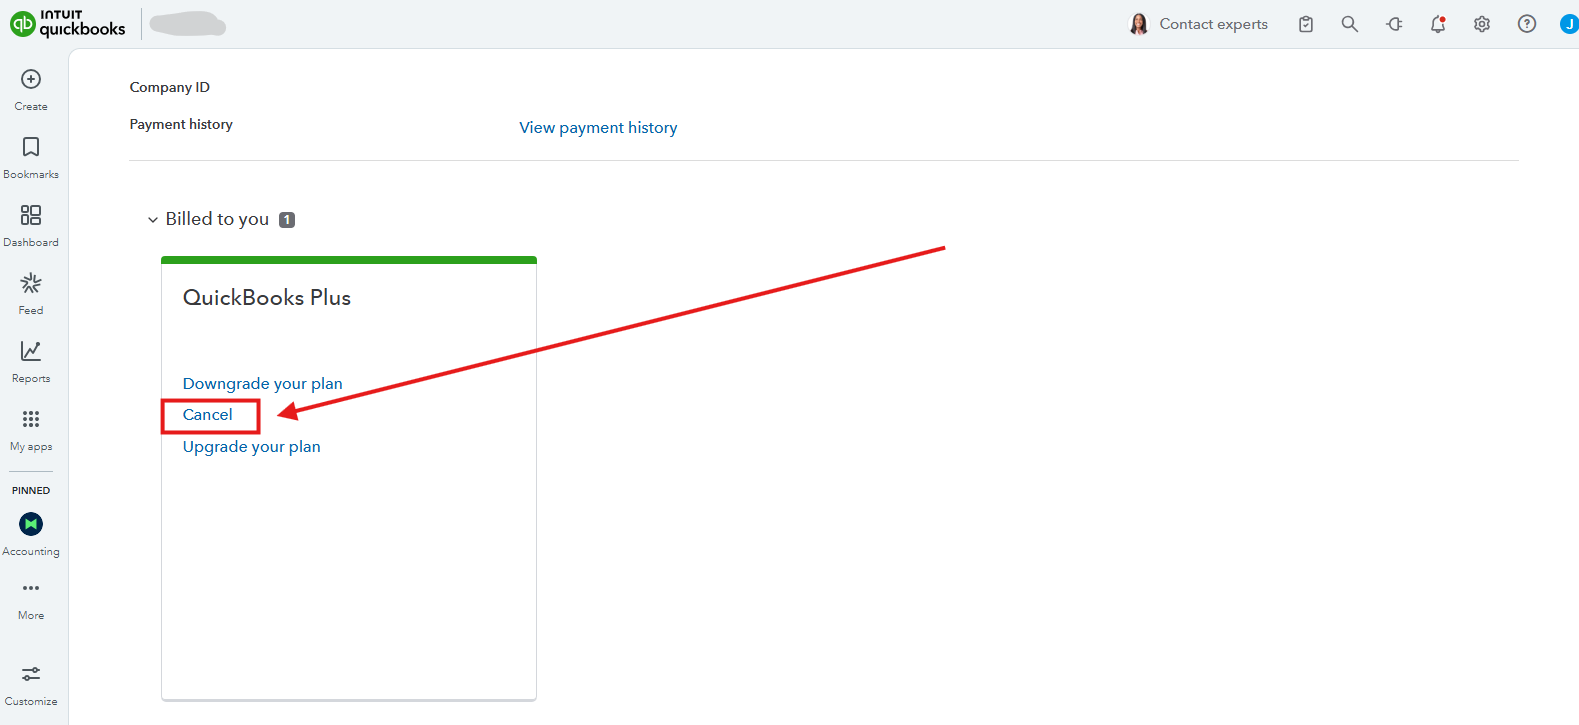Open Bookmarks from the sidebar
Image resolution: width=1579 pixels, height=725 pixels.
[x=31, y=158]
